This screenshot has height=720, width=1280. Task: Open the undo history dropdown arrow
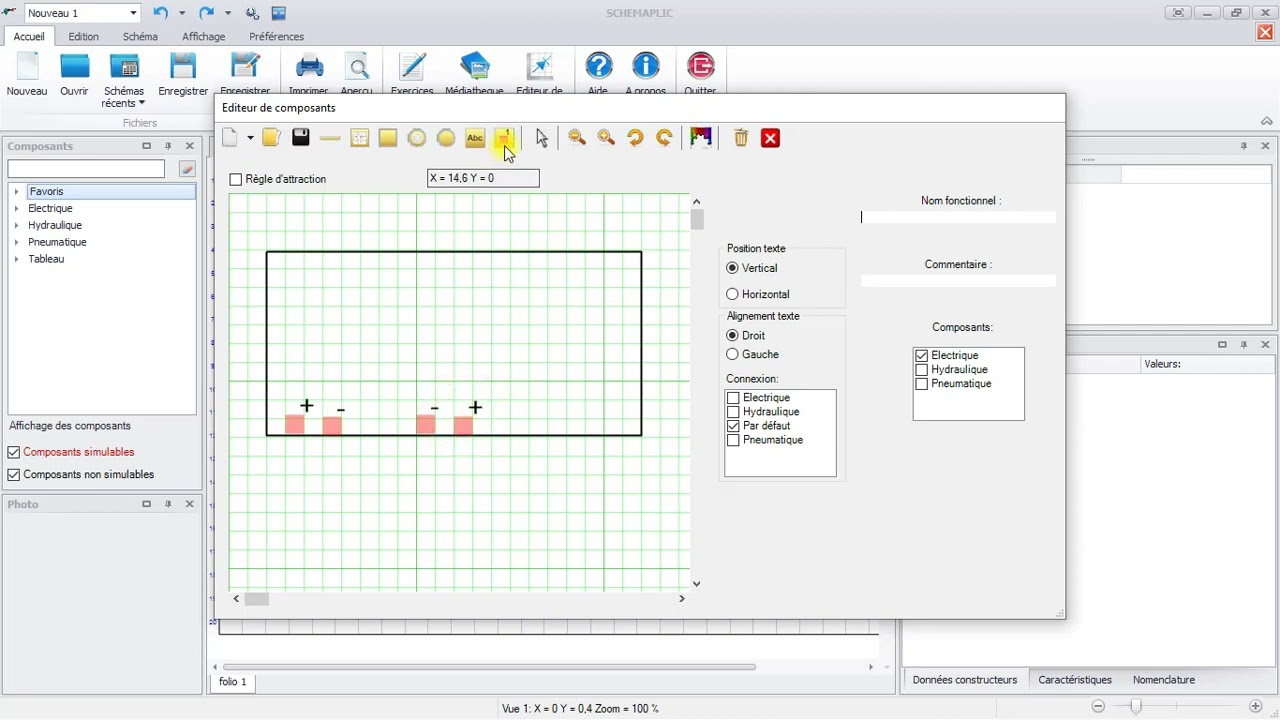coord(182,13)
